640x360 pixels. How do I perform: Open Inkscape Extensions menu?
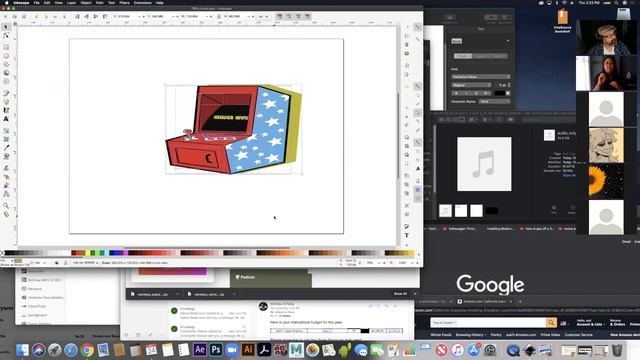pos(142,3)
